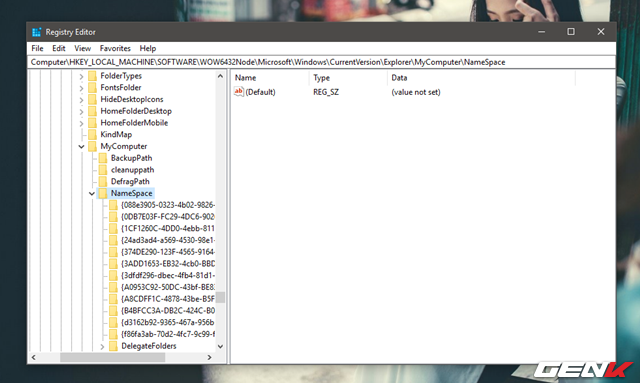The width and height of the screenshot is (640, 383).
Task: Click the (value not set) data cell
Action: point(416,92)
